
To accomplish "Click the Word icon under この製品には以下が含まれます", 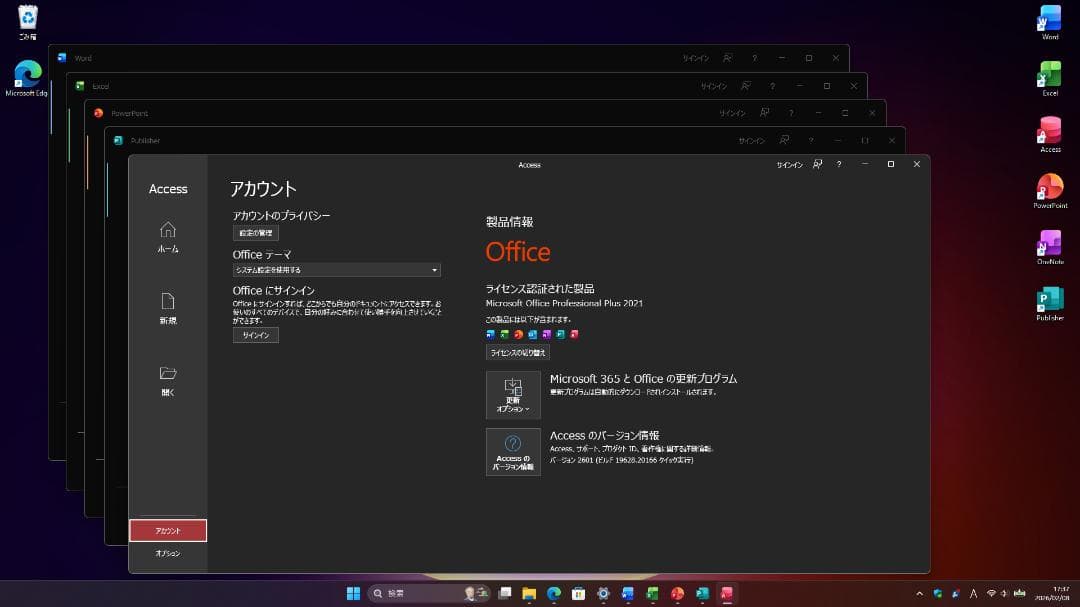I will 489,334.
